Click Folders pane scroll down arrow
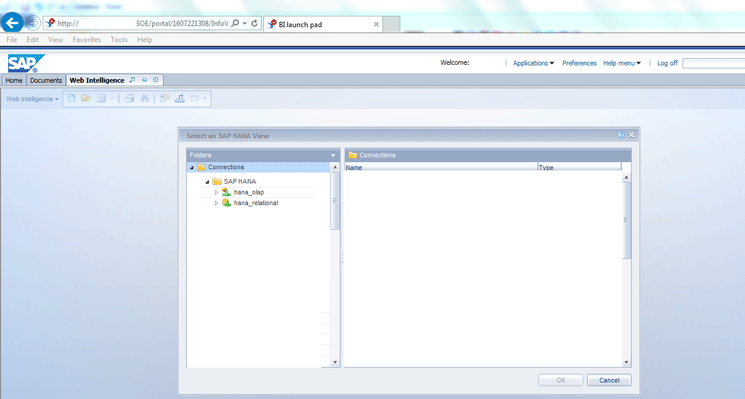Image resolution: width=745 pixels, height=399 pixels. pos(335,362)
